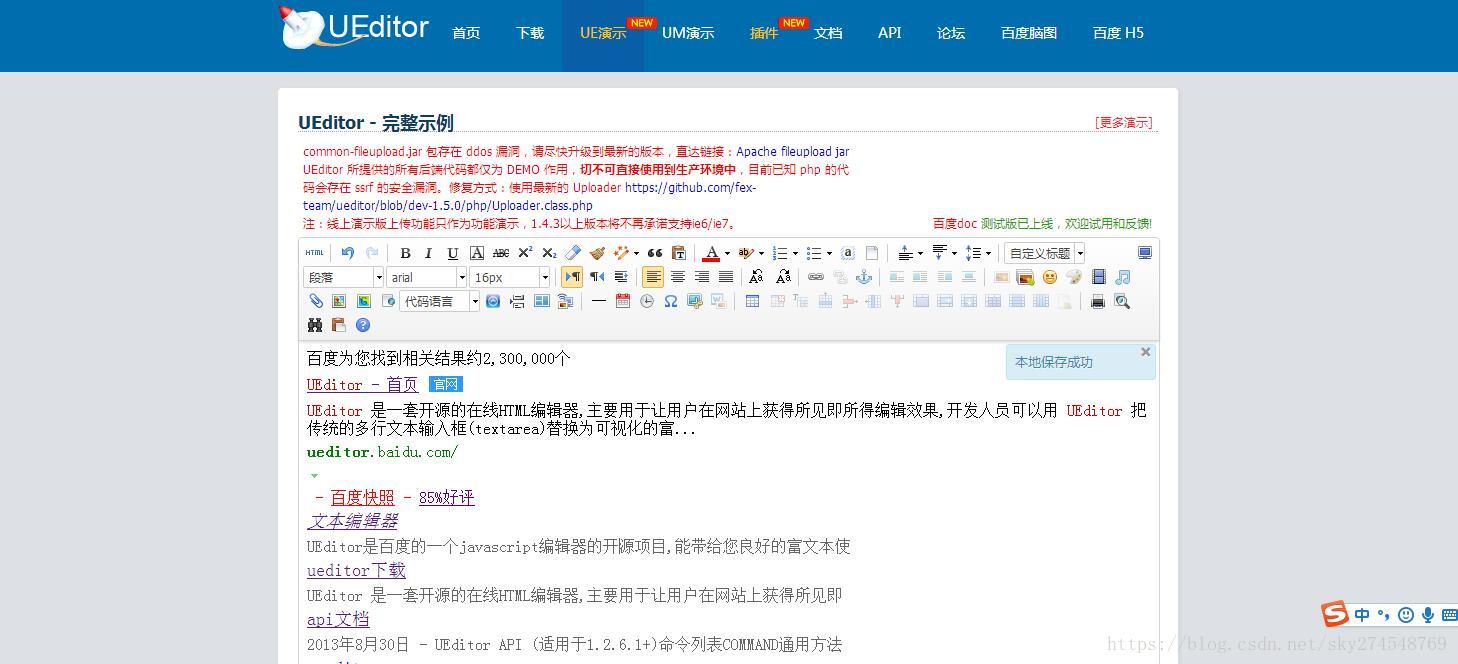
Task: Click the preview magnifier icon
Action: [1122, 301]
